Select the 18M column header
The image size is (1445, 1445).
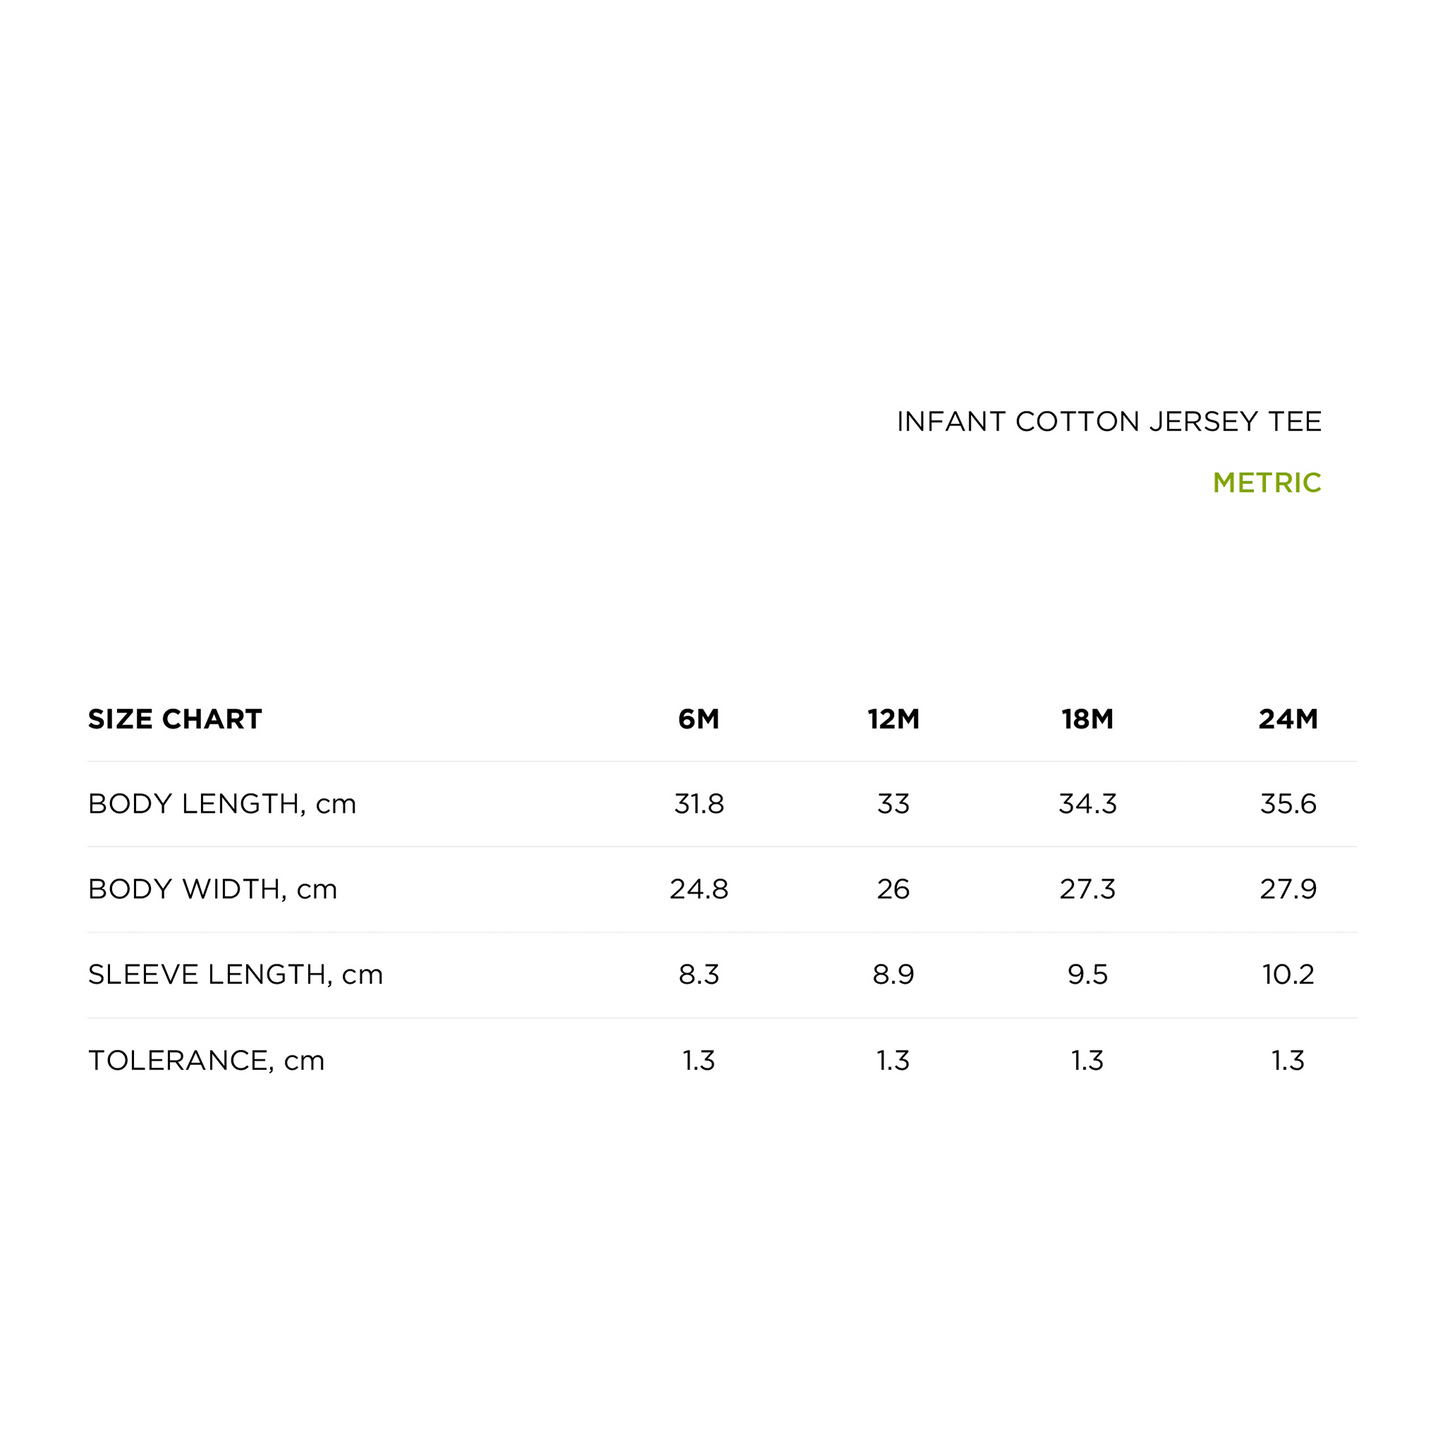click(1087, 719)
